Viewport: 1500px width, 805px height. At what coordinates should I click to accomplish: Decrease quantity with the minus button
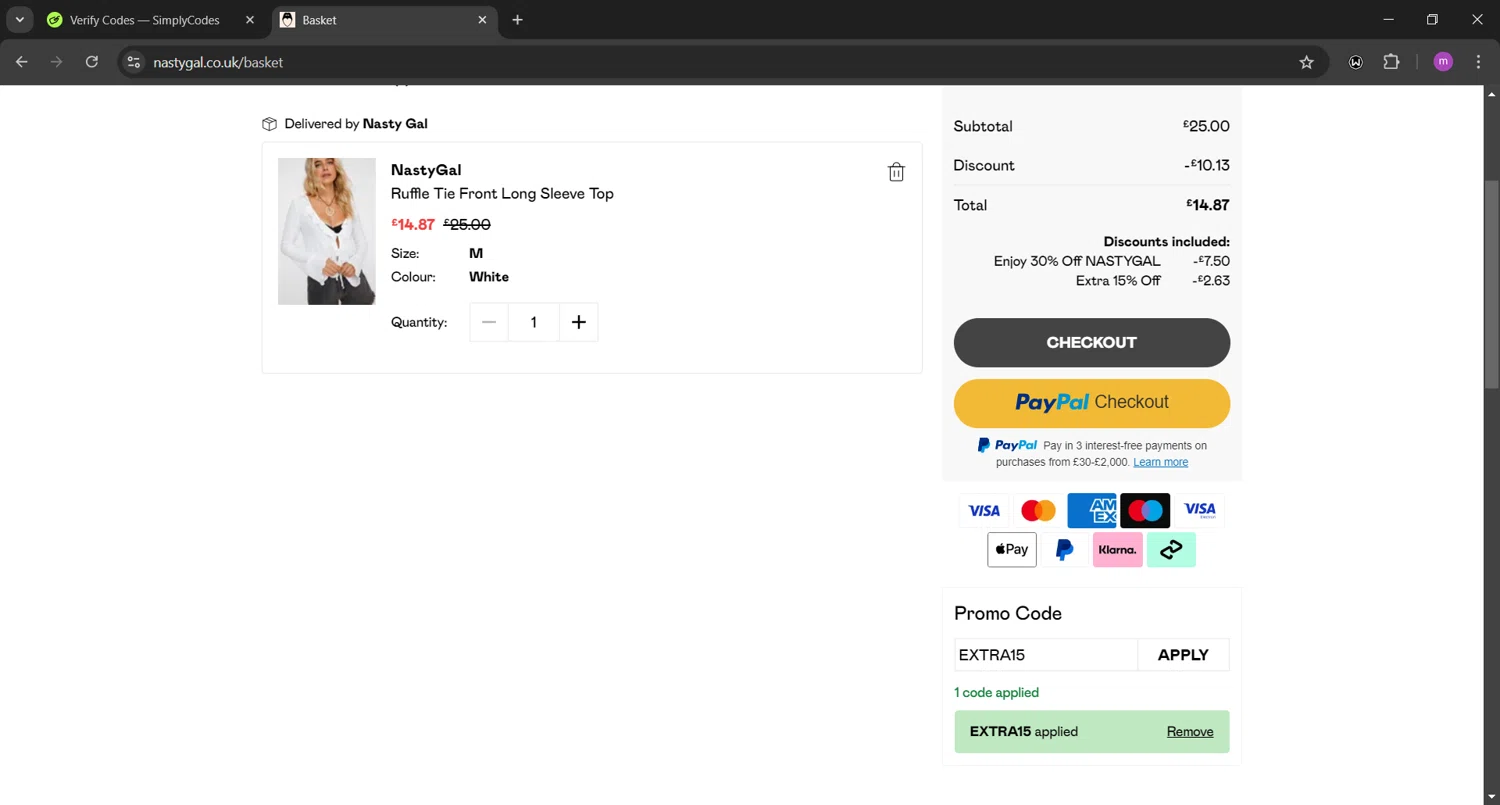(x=489, y=322)
